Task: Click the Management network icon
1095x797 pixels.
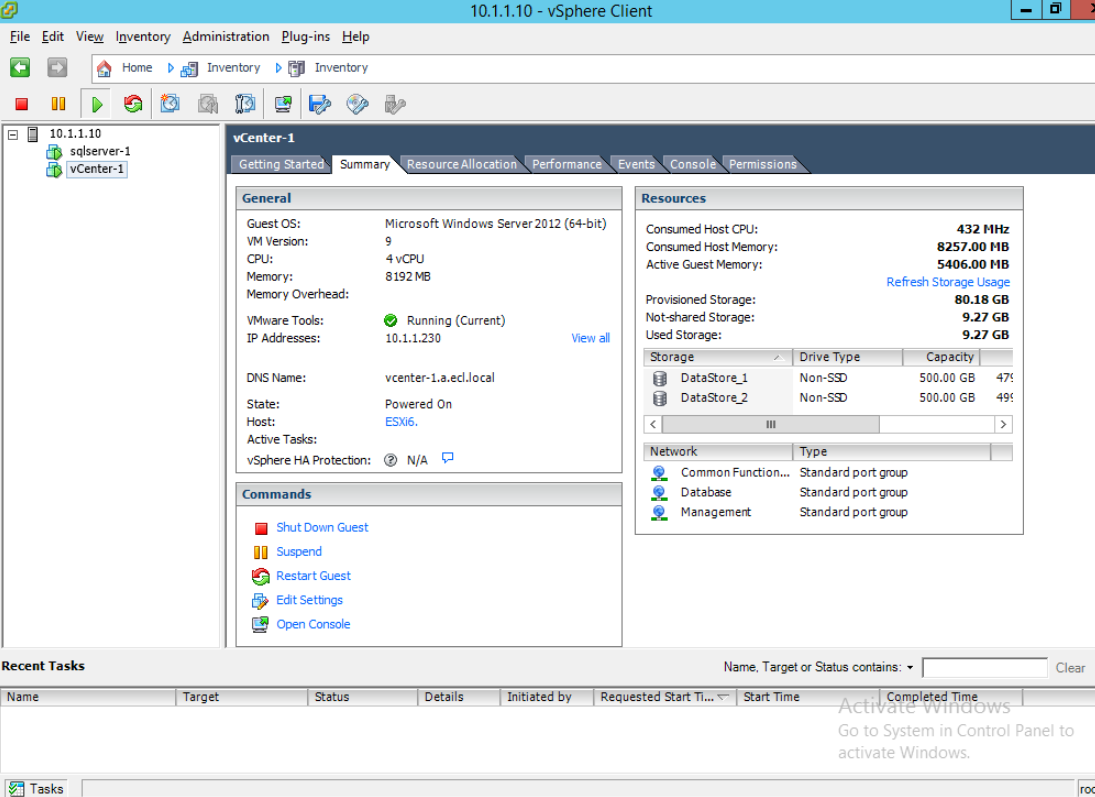Action: coord(659,512)
